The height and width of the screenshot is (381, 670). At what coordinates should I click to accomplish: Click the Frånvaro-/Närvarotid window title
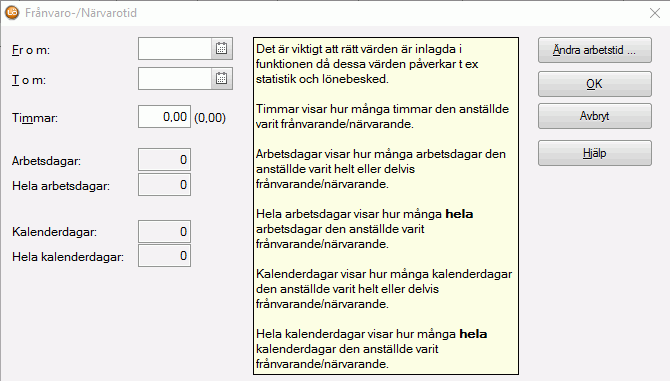pos(81,13)
